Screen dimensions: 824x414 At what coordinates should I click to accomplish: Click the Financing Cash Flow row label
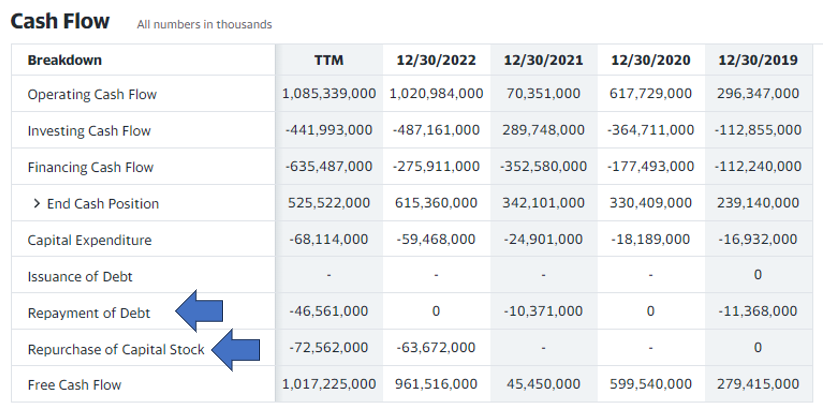90,167
